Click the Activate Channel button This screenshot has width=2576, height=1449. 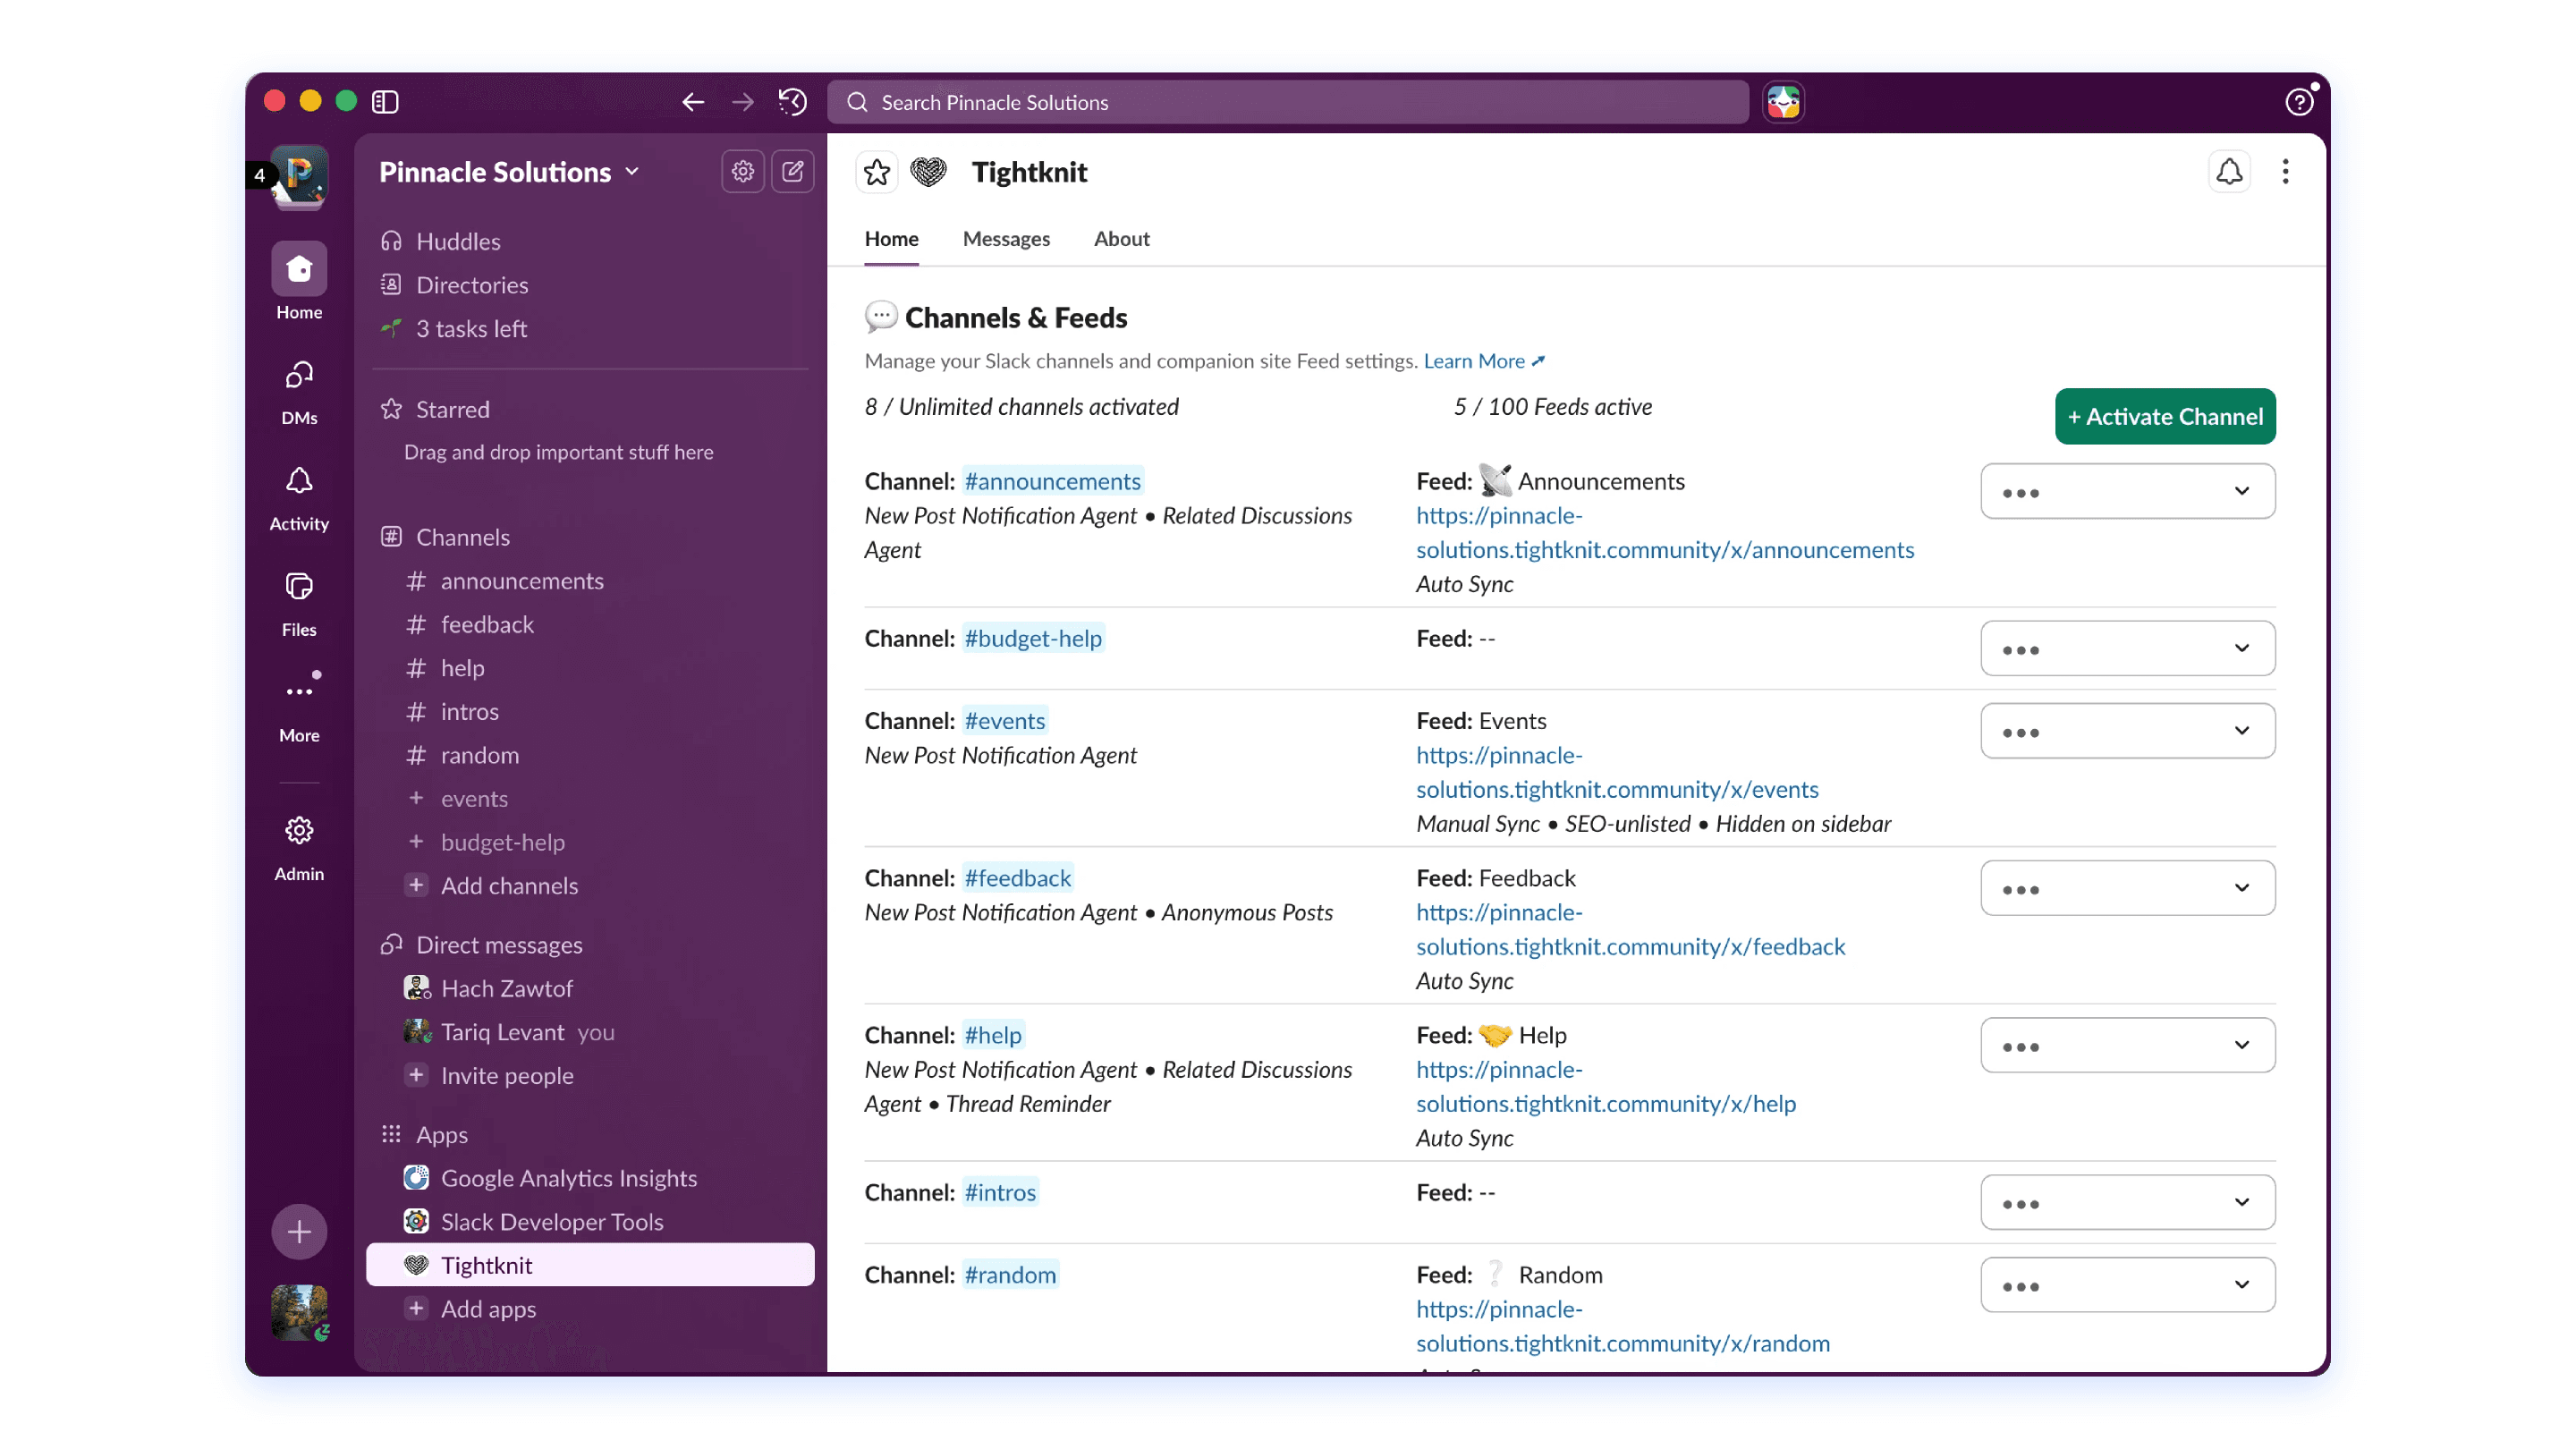2165,416
